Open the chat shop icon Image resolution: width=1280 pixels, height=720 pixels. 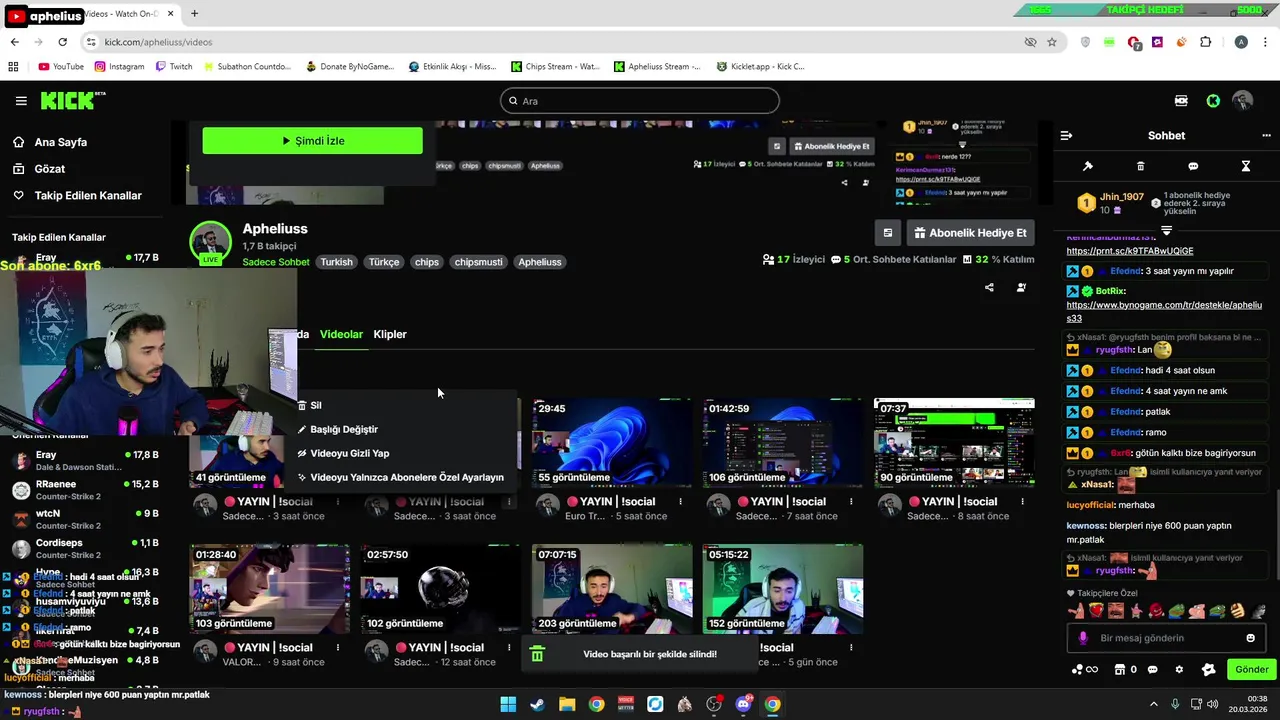(x=1120, y=670)
